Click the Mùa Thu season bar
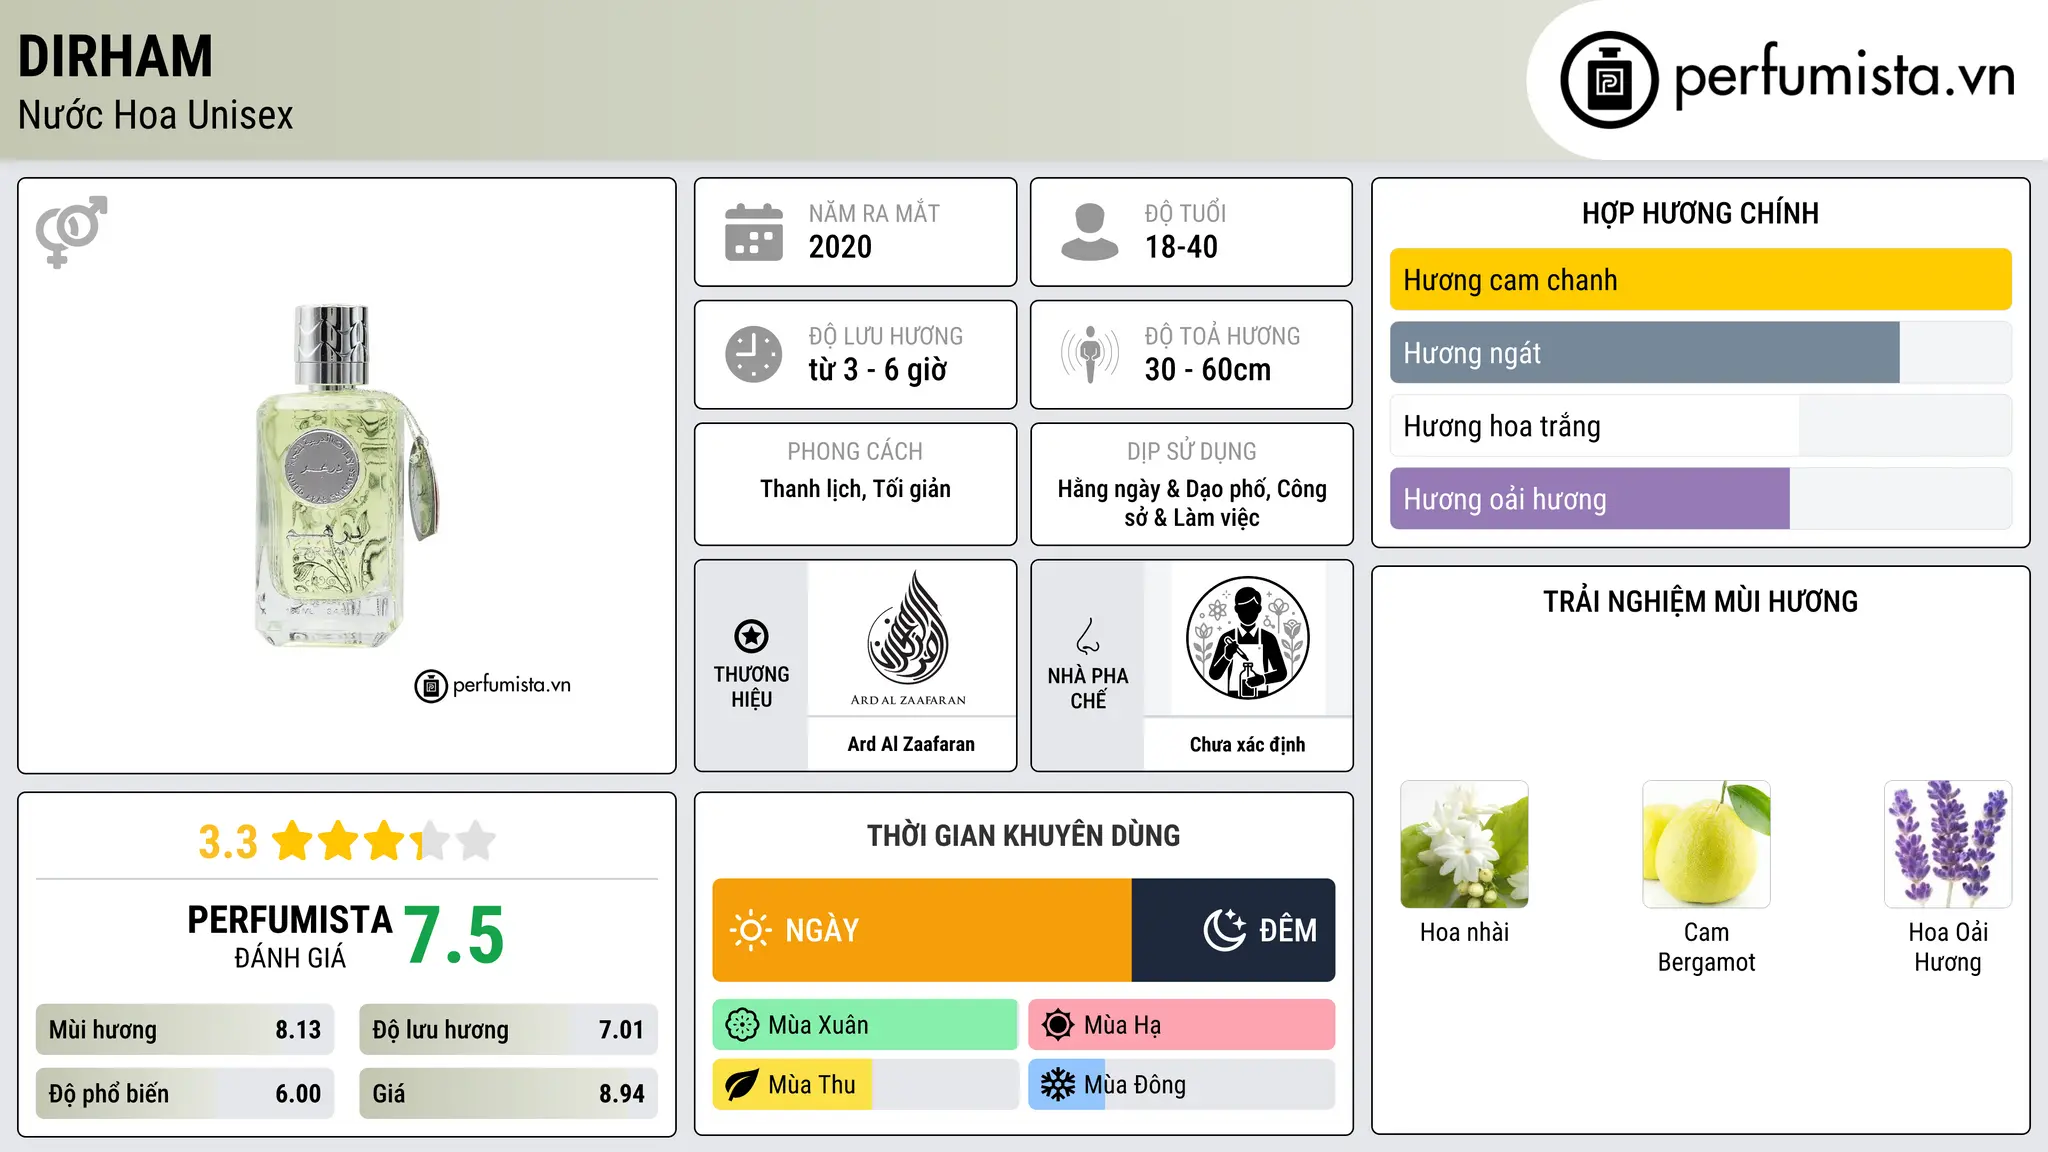Screen dimensions: 2048x1152 pos(865,1085)
